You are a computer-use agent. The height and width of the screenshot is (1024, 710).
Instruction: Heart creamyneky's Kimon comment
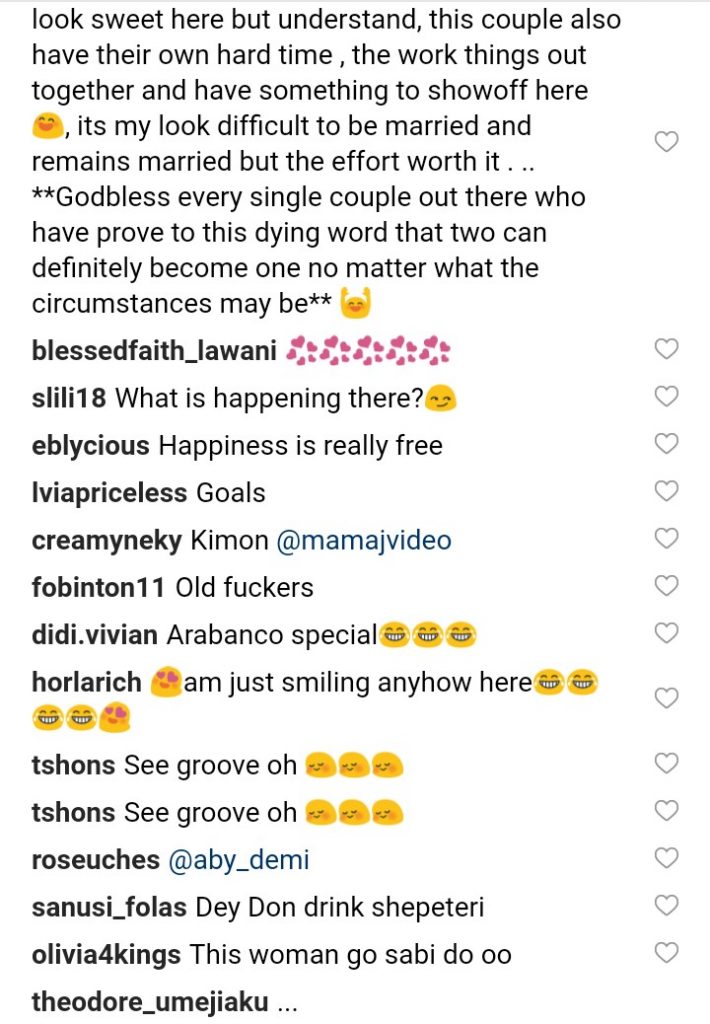tap(666, 538)
